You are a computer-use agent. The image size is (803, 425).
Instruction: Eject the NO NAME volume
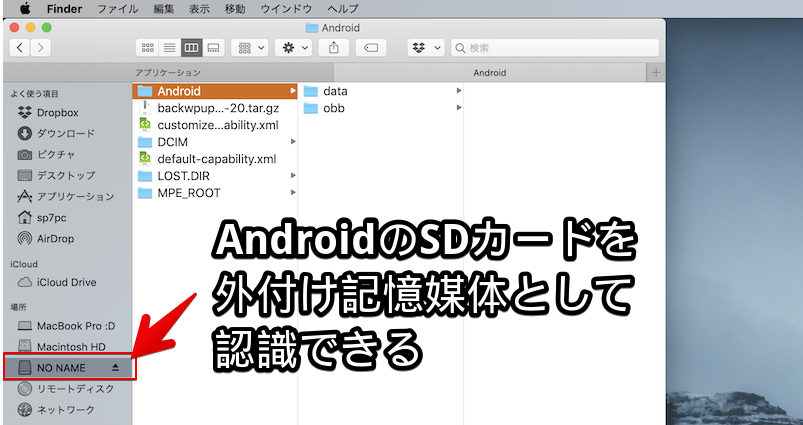click(115, 368)
